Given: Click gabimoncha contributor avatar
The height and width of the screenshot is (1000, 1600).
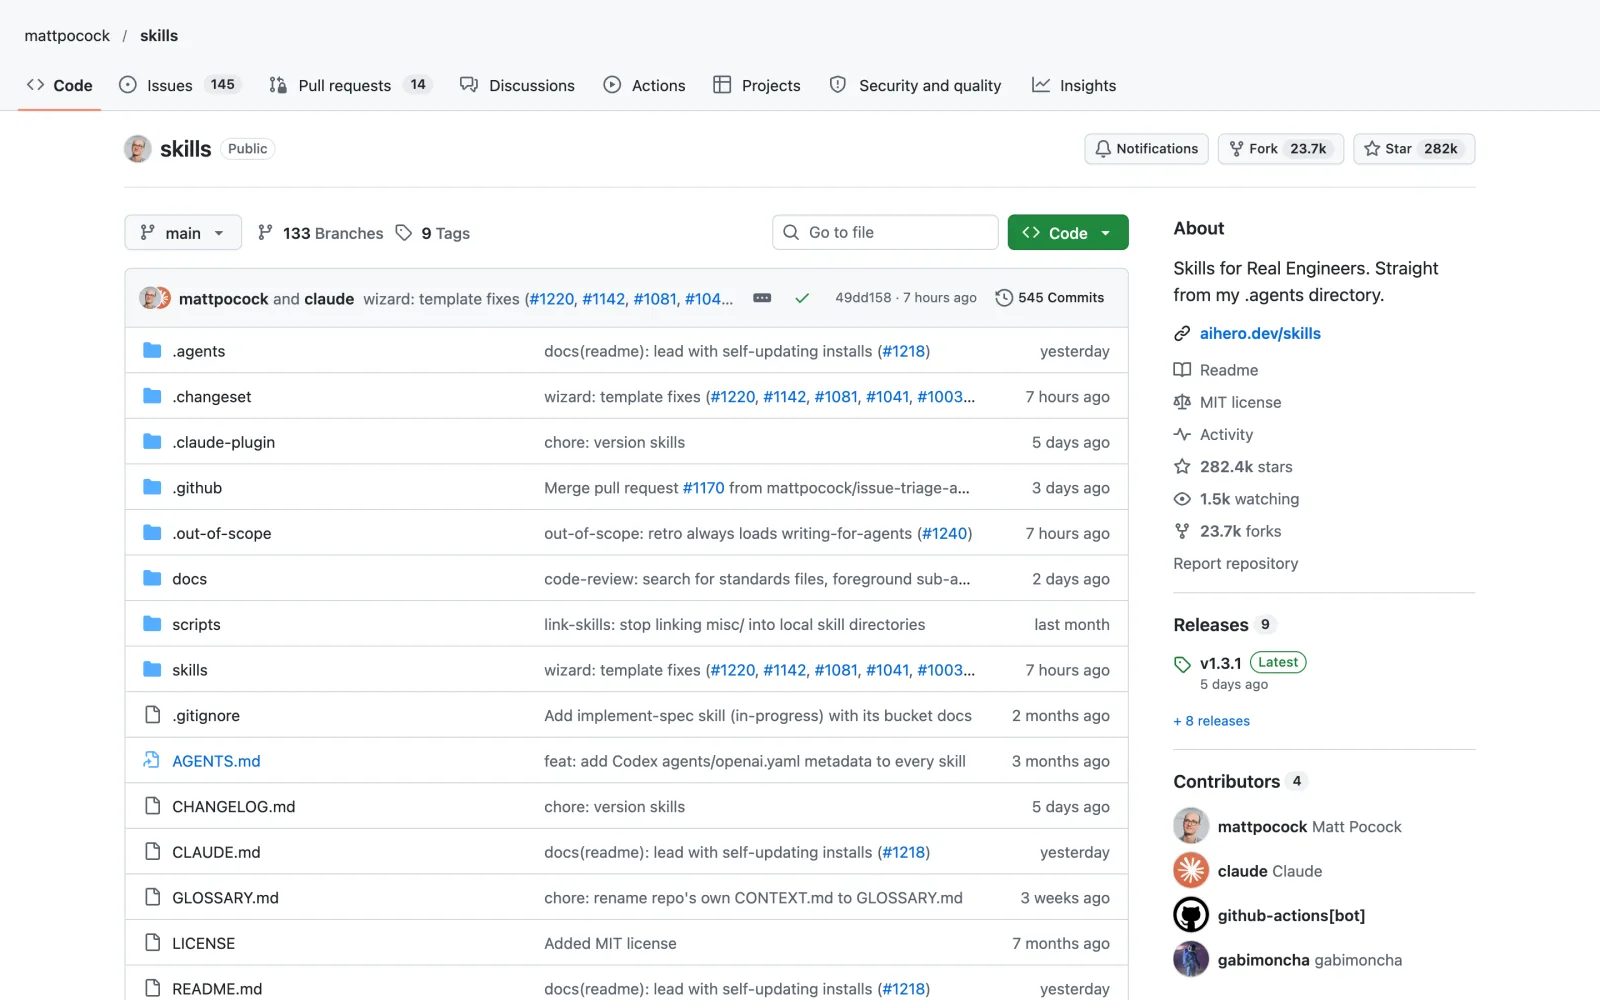Looking at the screenshot, I should coord(1191,959).
